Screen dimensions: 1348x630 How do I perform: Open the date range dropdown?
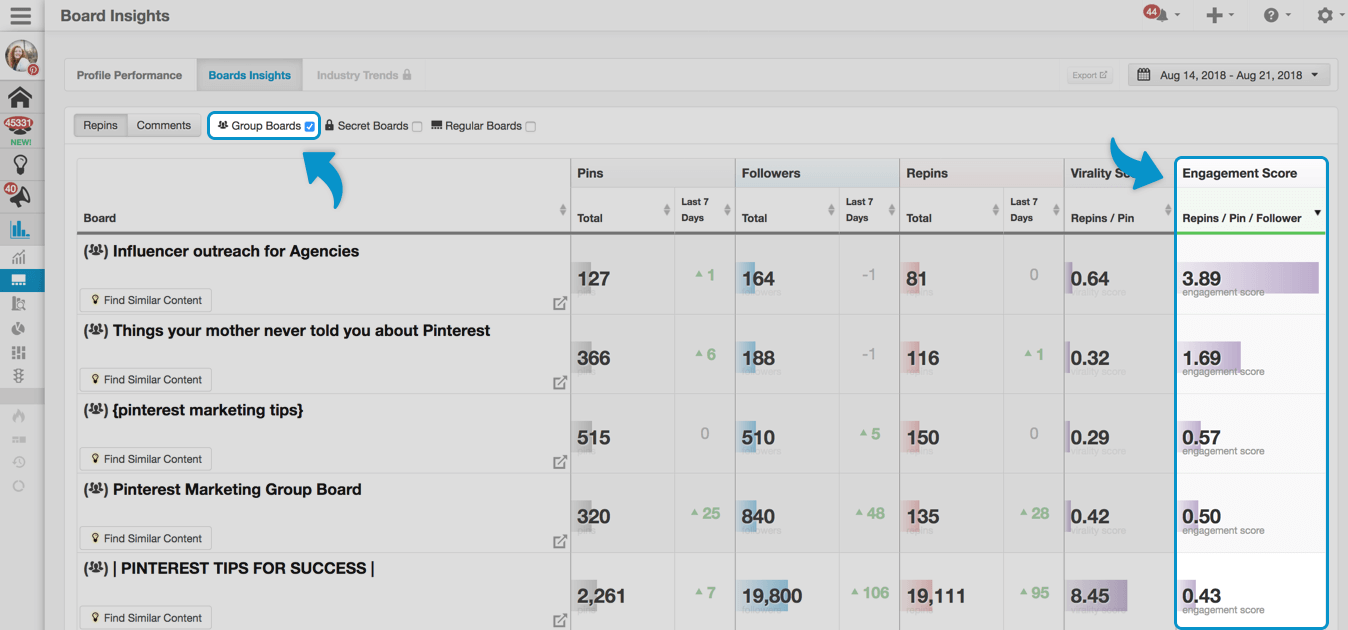(1230, 75)
